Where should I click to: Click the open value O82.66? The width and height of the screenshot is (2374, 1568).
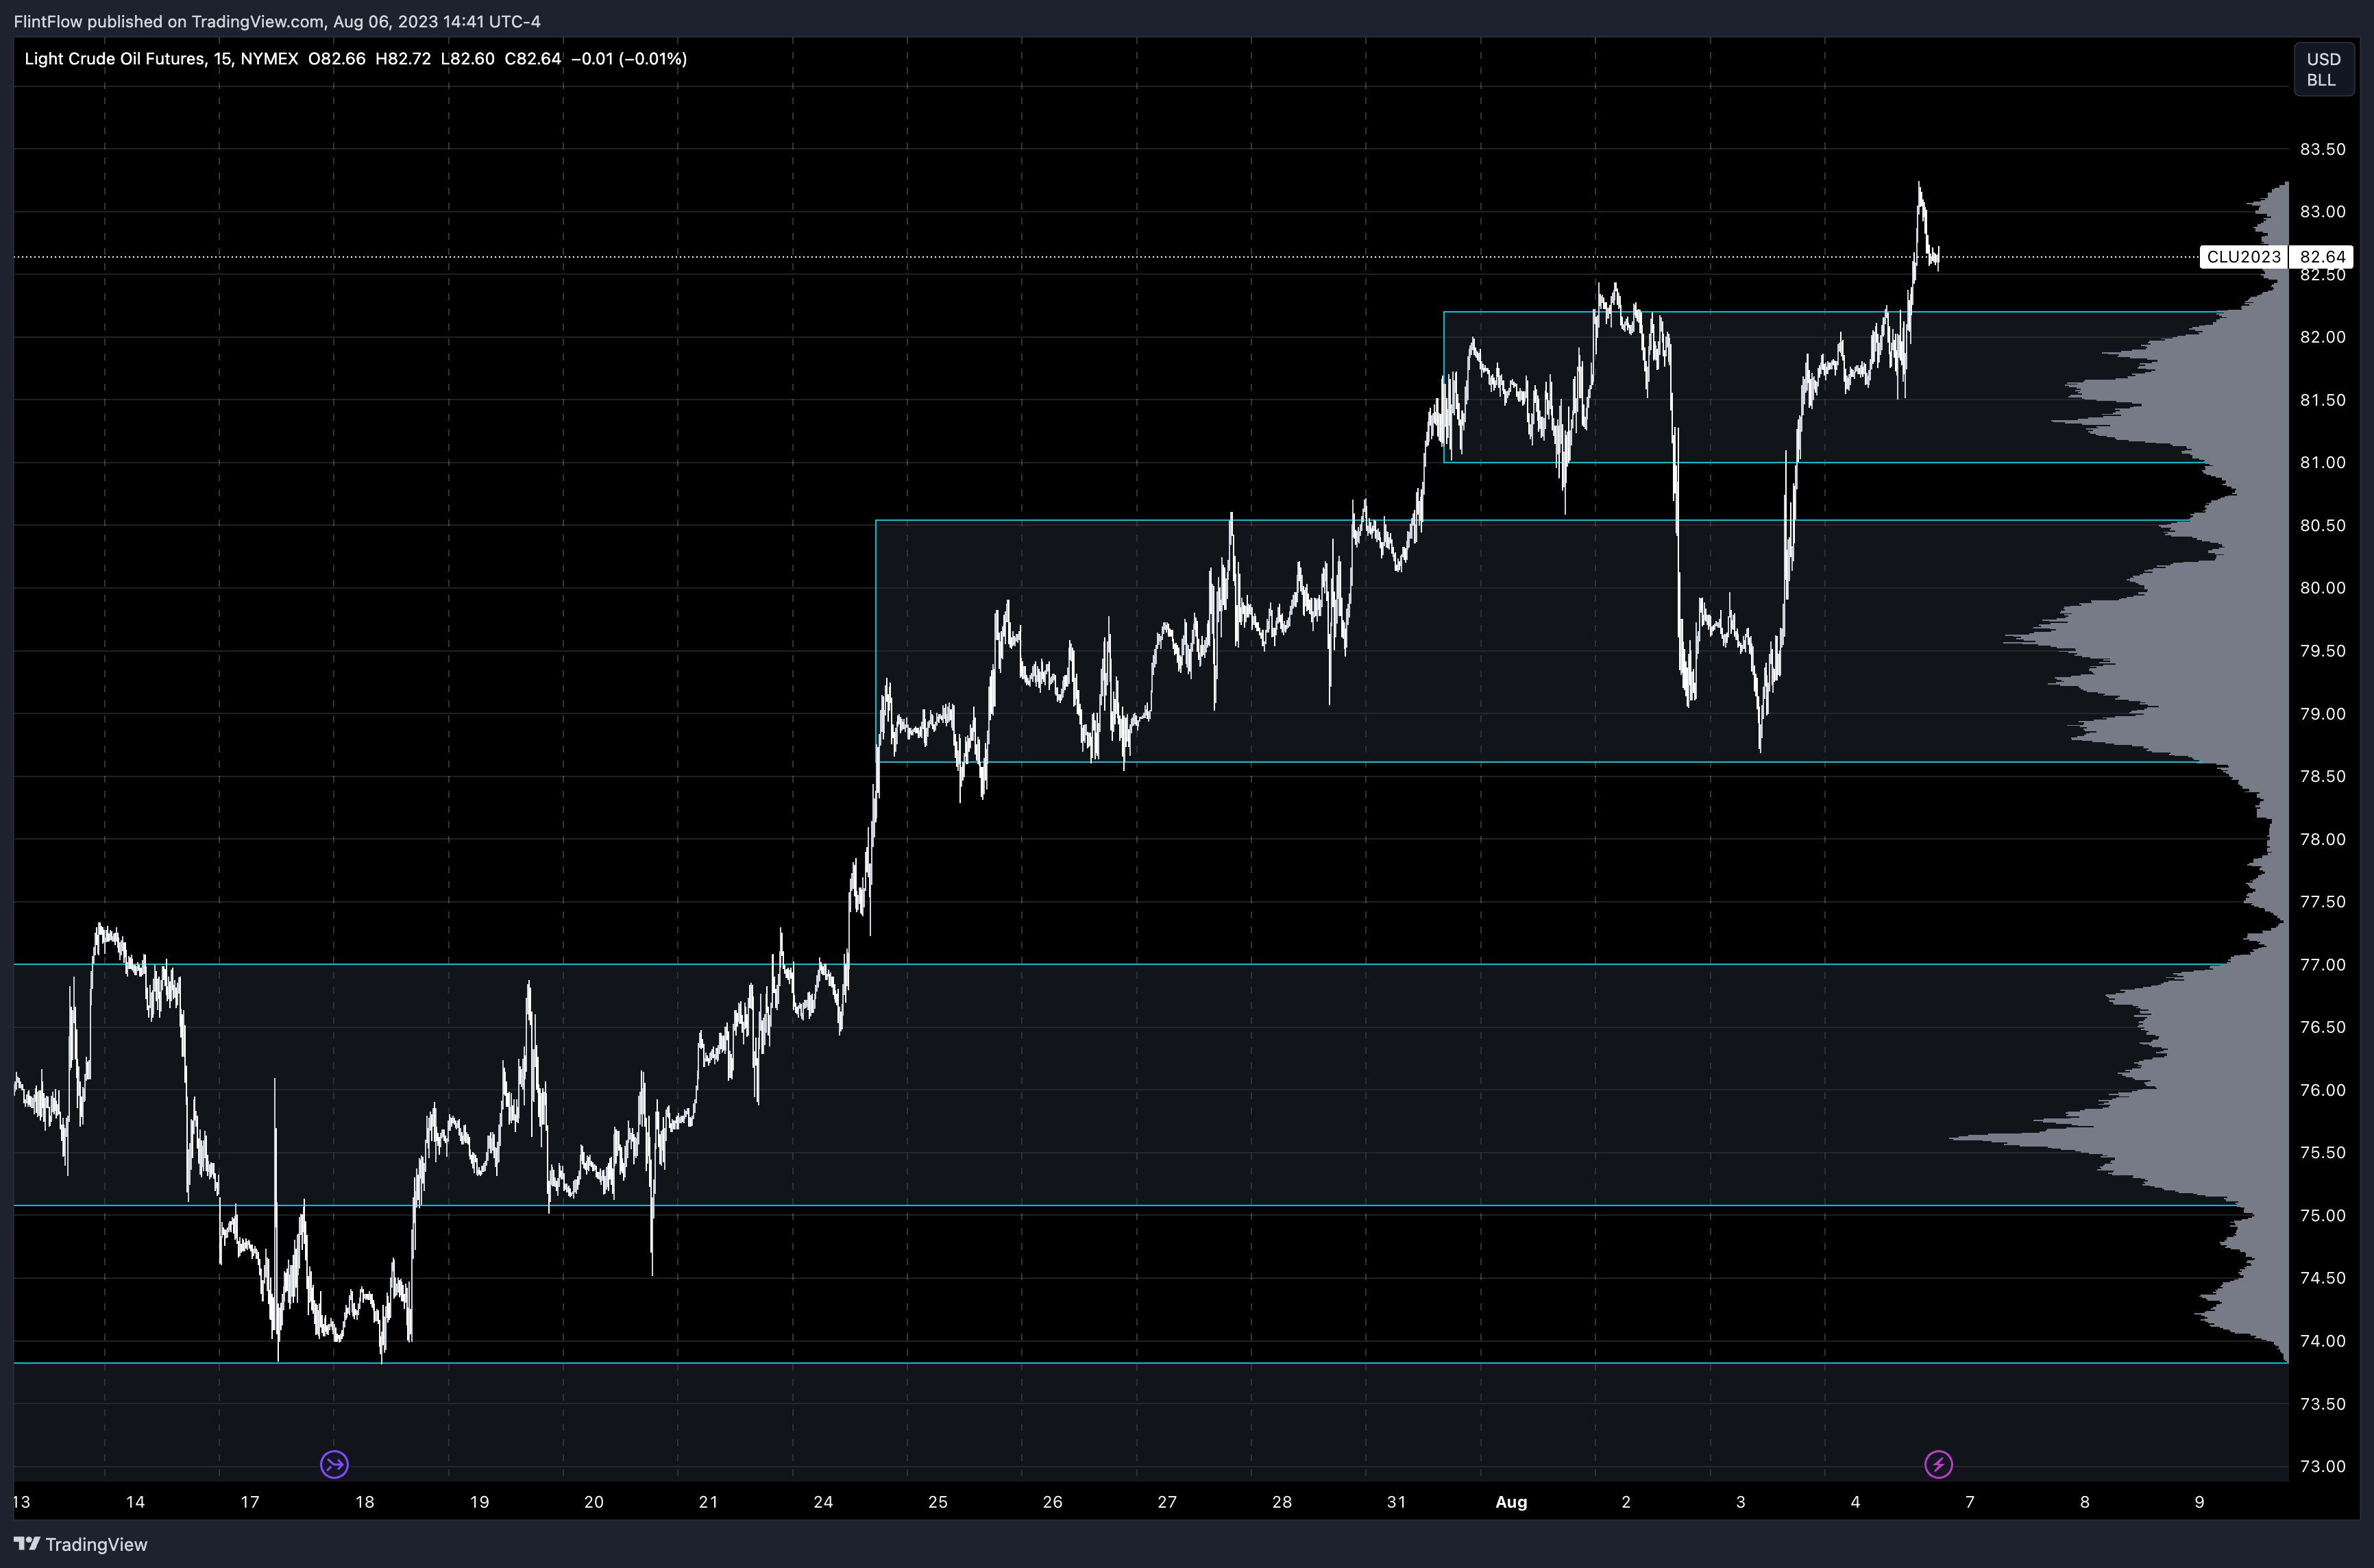(337, 59)
